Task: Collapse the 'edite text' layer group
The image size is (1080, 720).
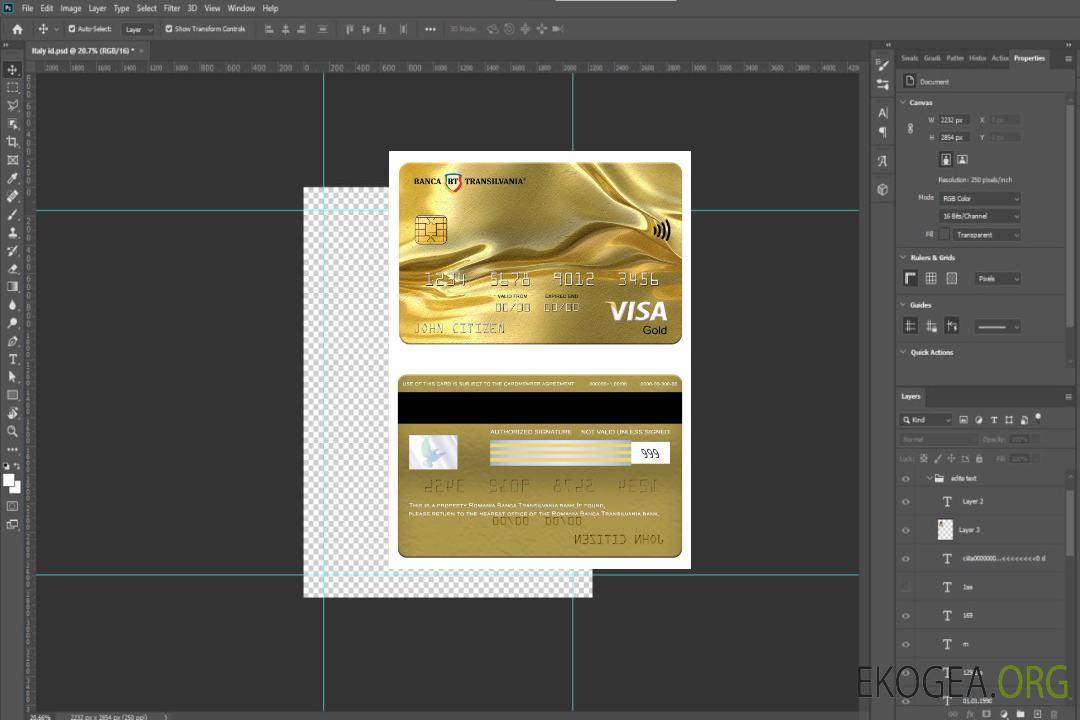Action: click(x=929, y=478)
